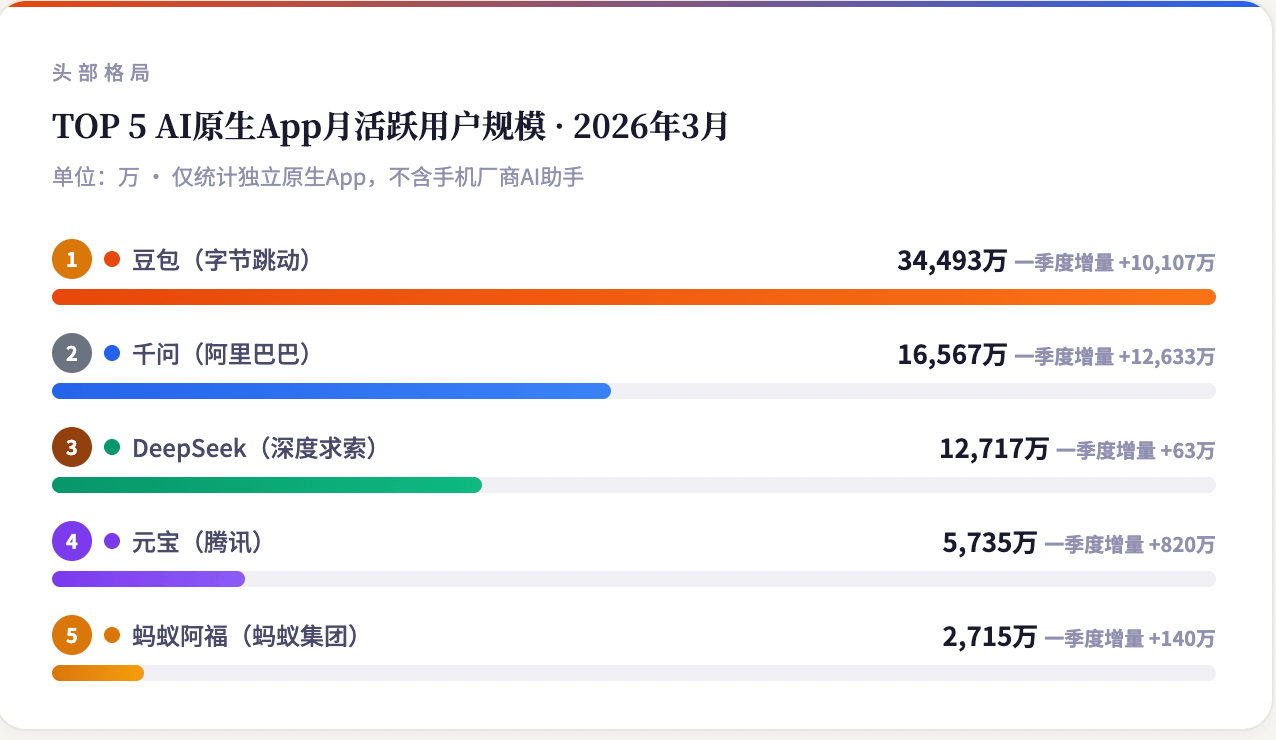Click the 34,493万 value
The height and width of the screenshot is (740, 1276).
click(x=951, y=262)
